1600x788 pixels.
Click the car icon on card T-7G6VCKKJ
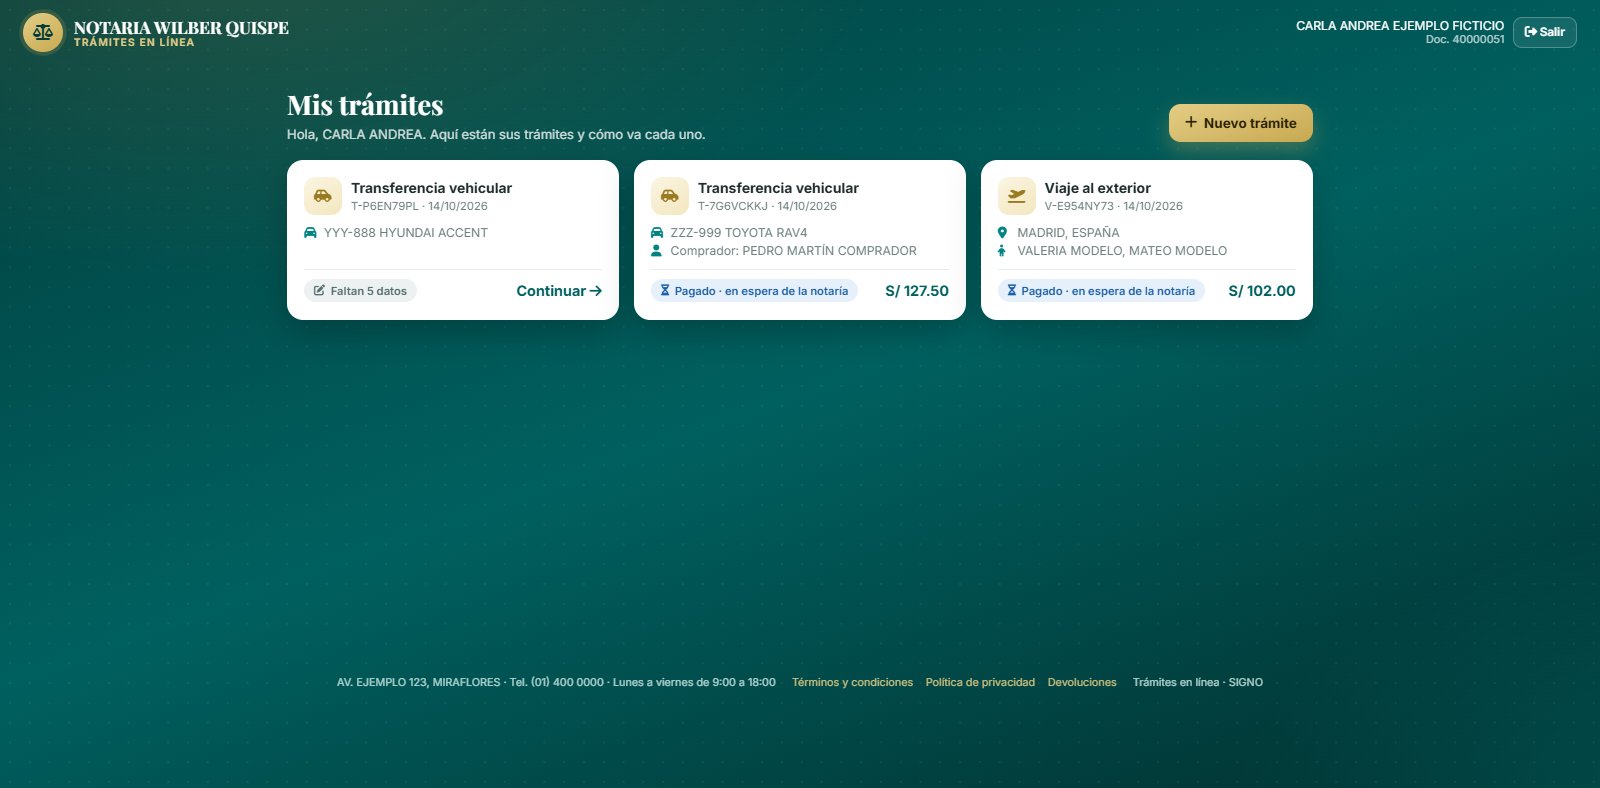pos(670,196)
